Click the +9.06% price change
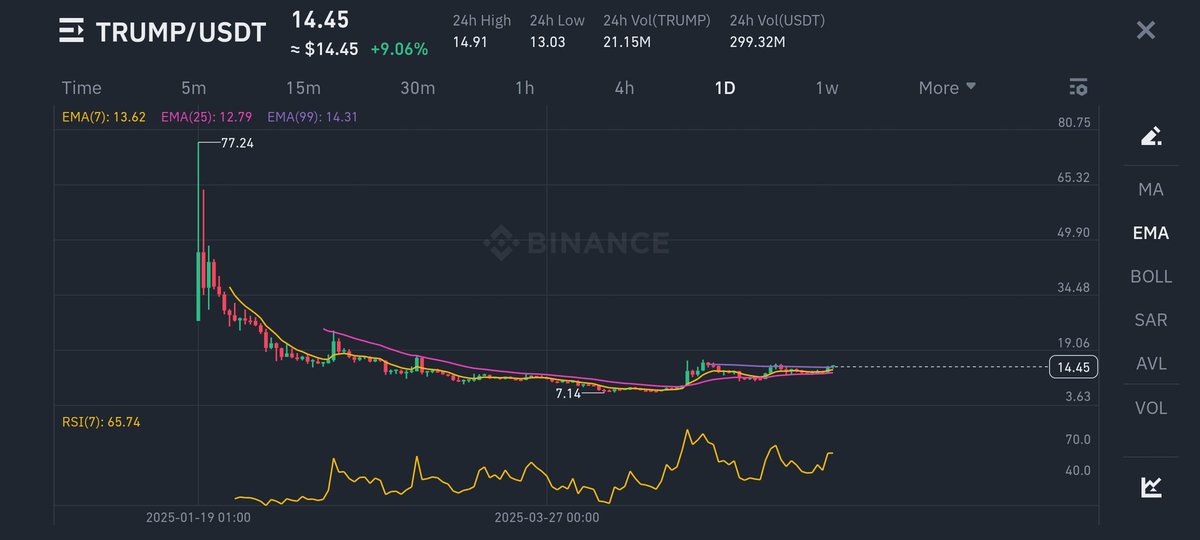1200x540 pixels. [399, 49]
